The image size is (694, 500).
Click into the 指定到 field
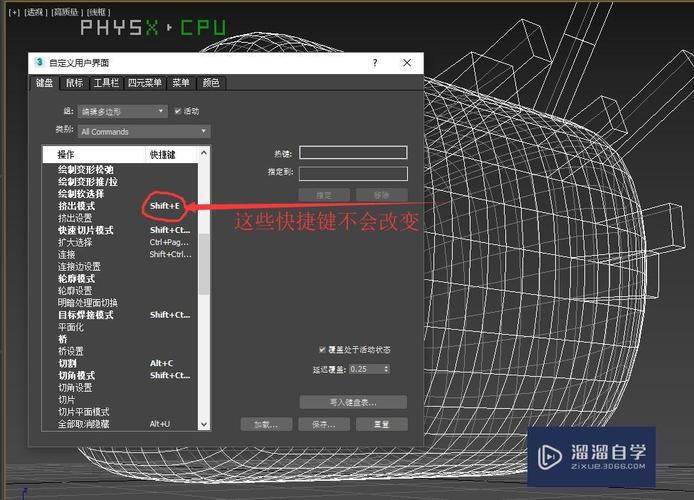[x=353, y=173]
